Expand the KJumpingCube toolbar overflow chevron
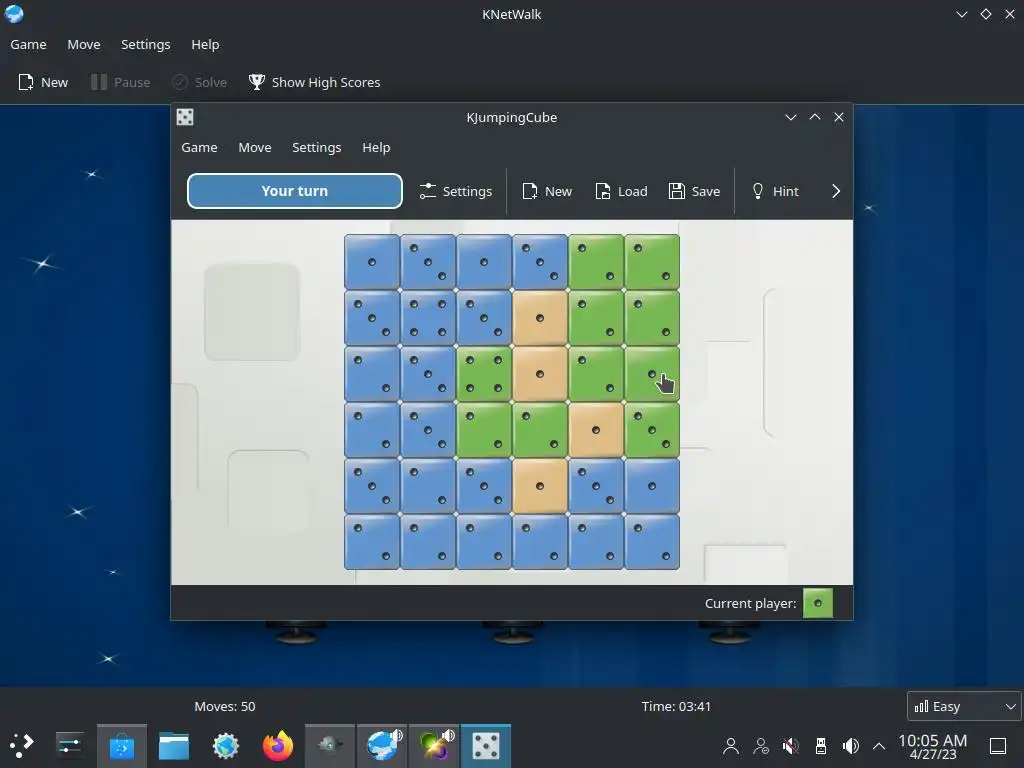Viewport: 1024px width, 768px height. 836,191
